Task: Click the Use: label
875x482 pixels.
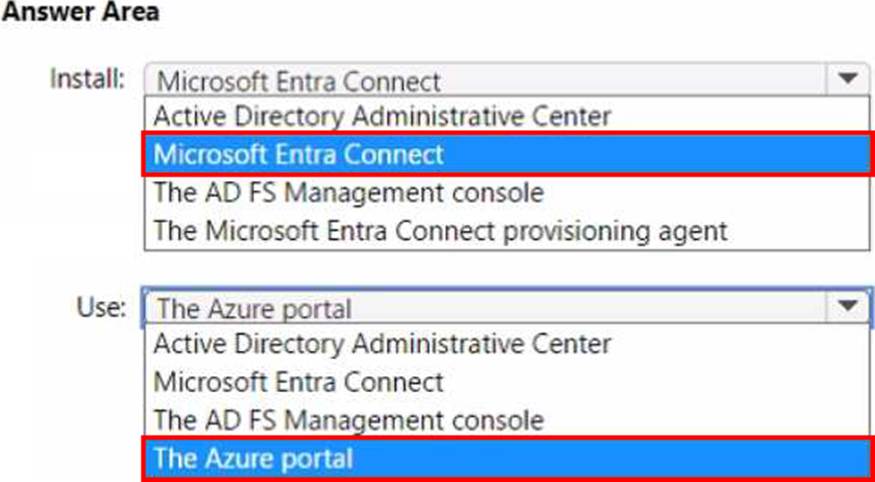Action: click(101, 306)
